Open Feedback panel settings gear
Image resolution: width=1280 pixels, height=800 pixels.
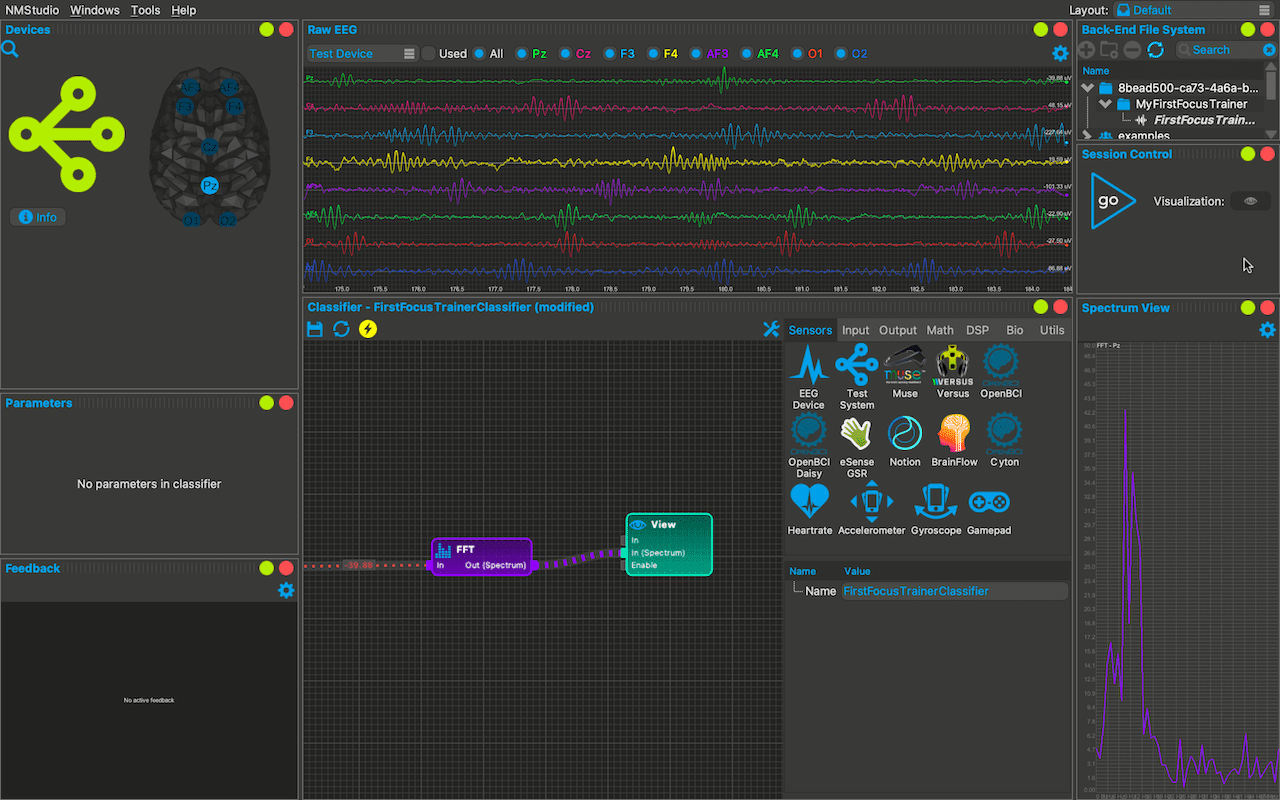[x=286, y=591]
